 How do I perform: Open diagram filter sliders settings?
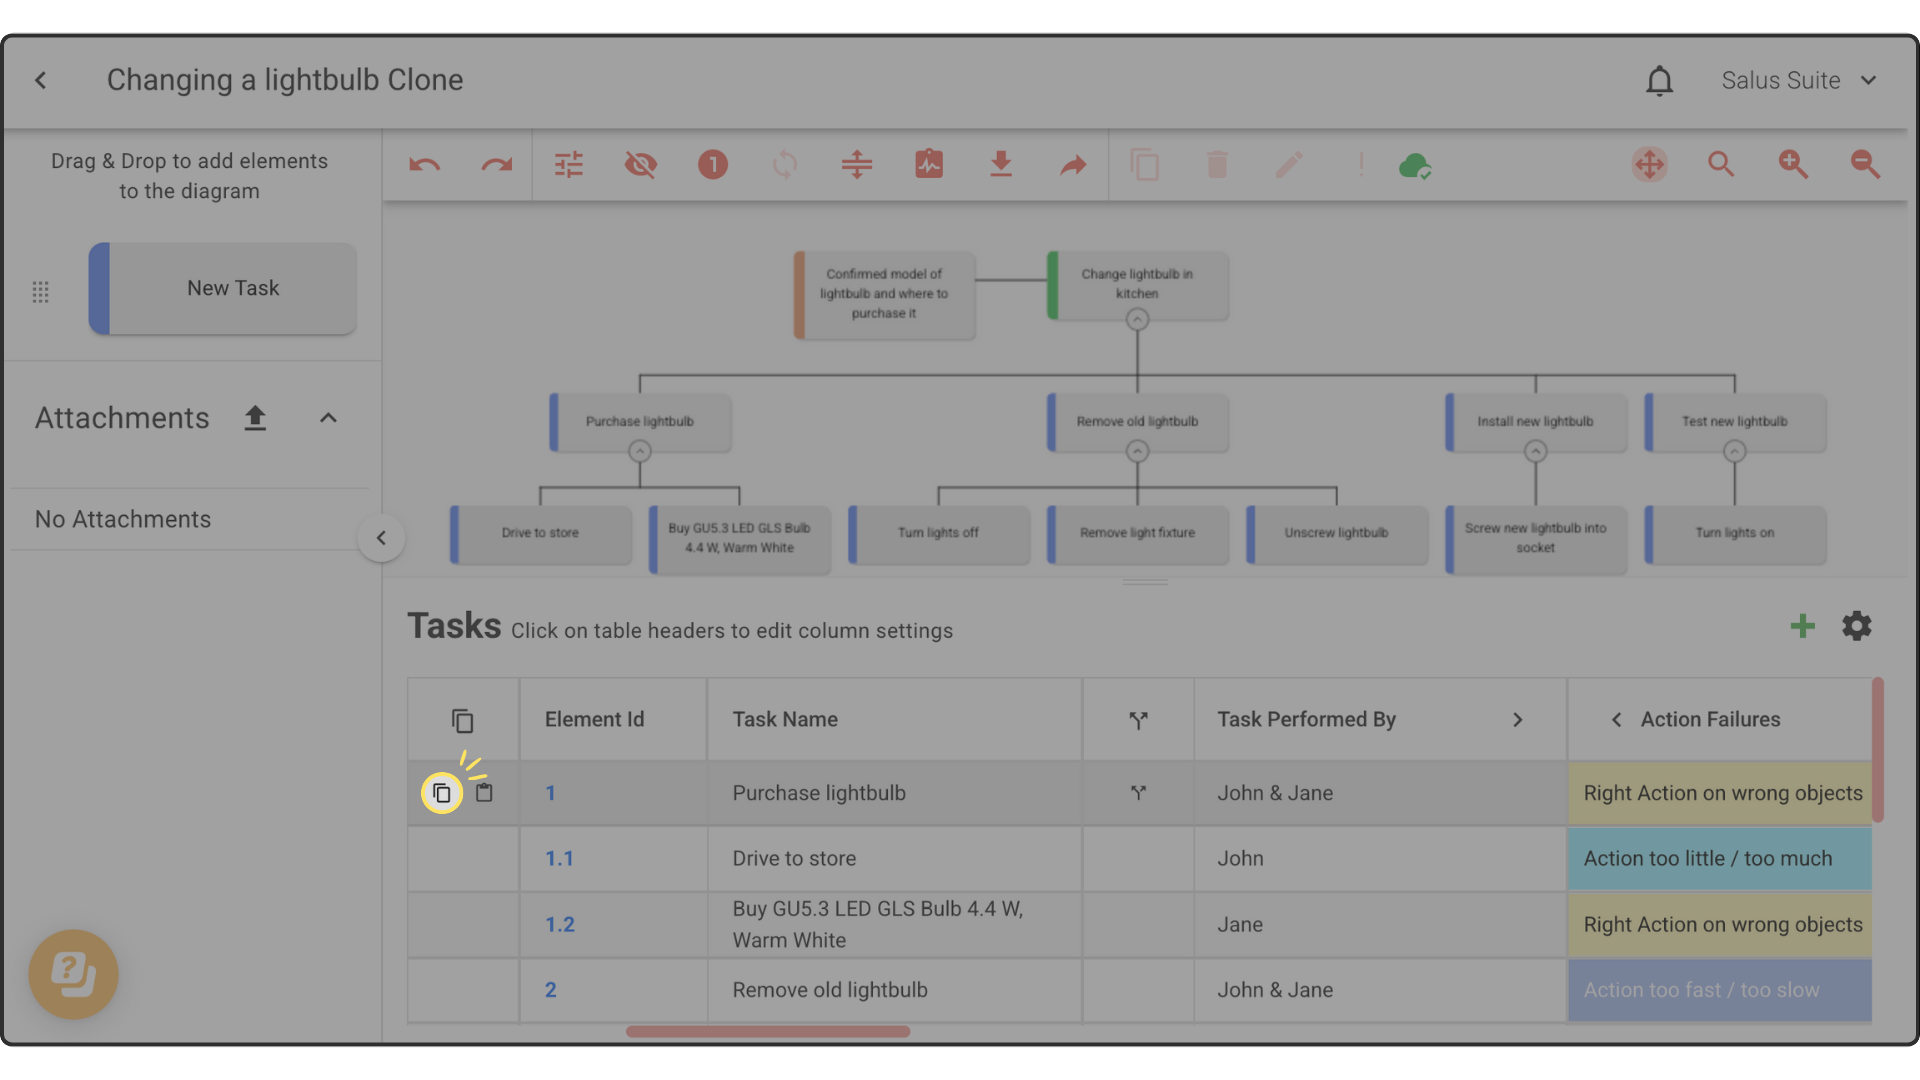569,165
